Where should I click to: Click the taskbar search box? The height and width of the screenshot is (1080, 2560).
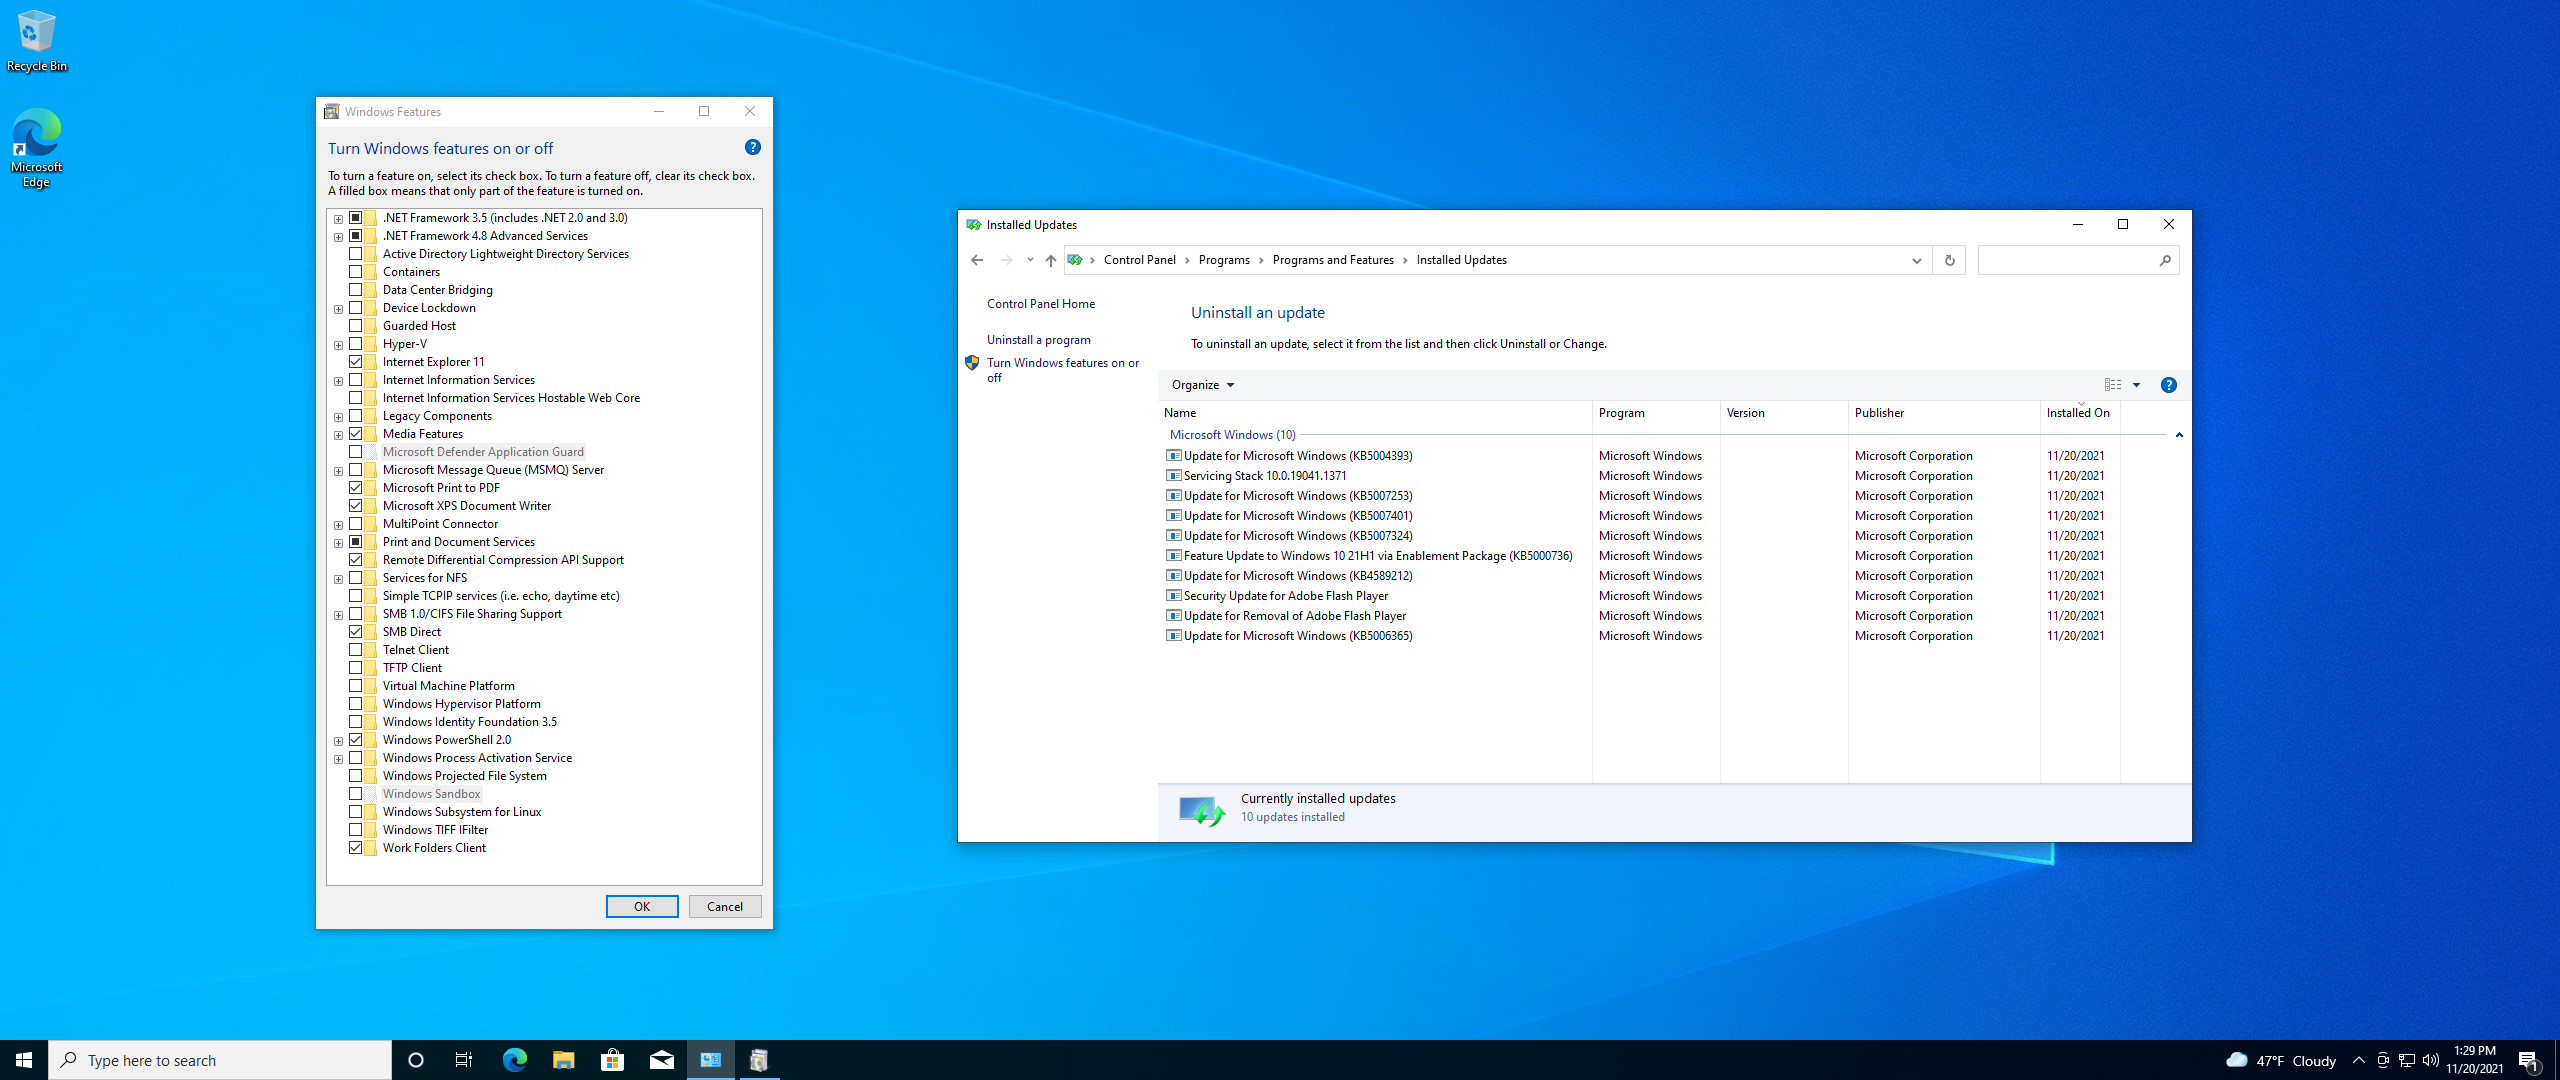(x=220, y=1060)
